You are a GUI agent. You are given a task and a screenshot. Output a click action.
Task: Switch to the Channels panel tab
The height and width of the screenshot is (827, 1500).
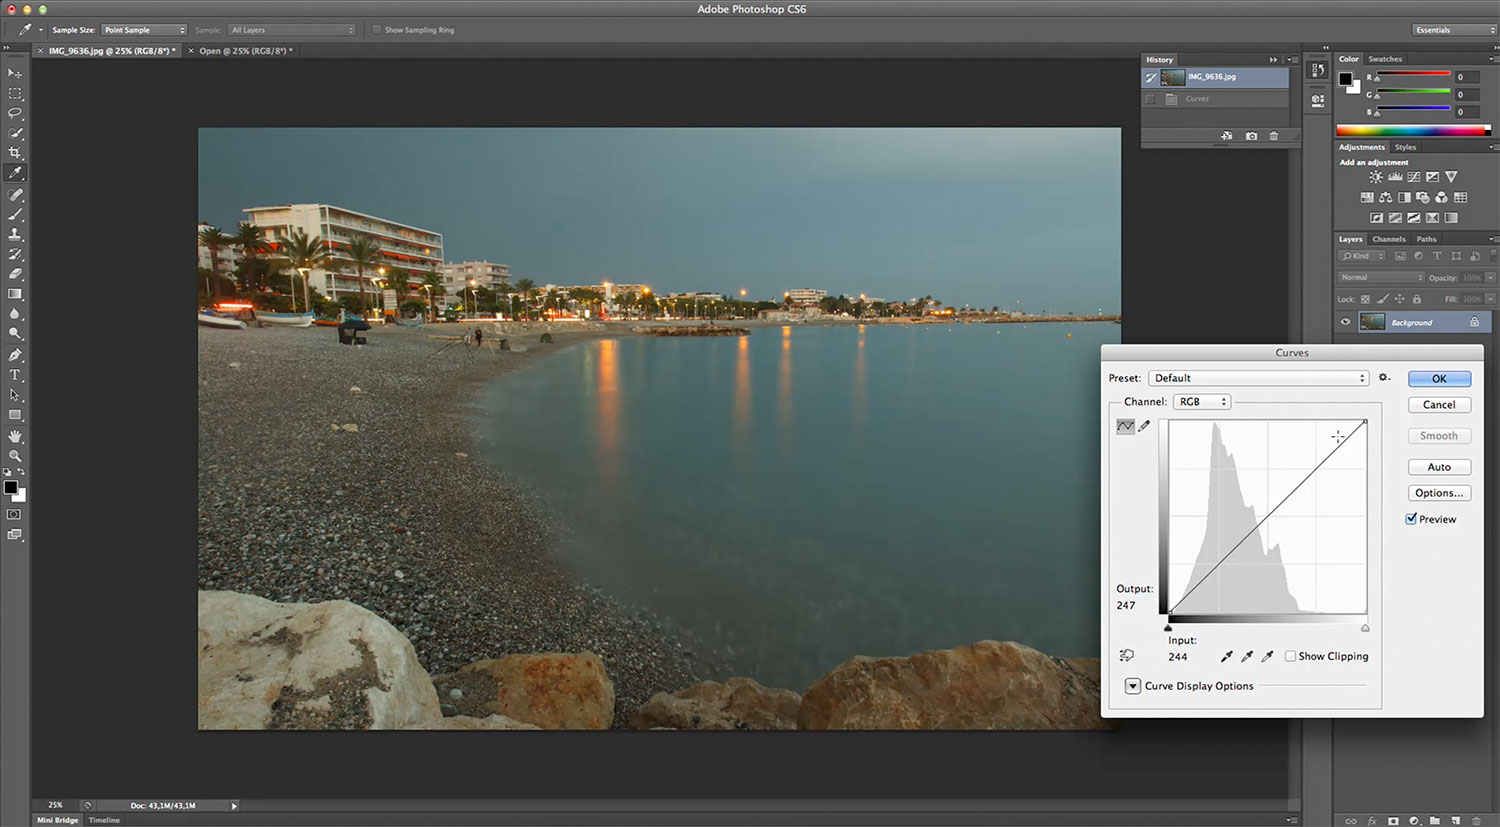tap(1388, 239)
